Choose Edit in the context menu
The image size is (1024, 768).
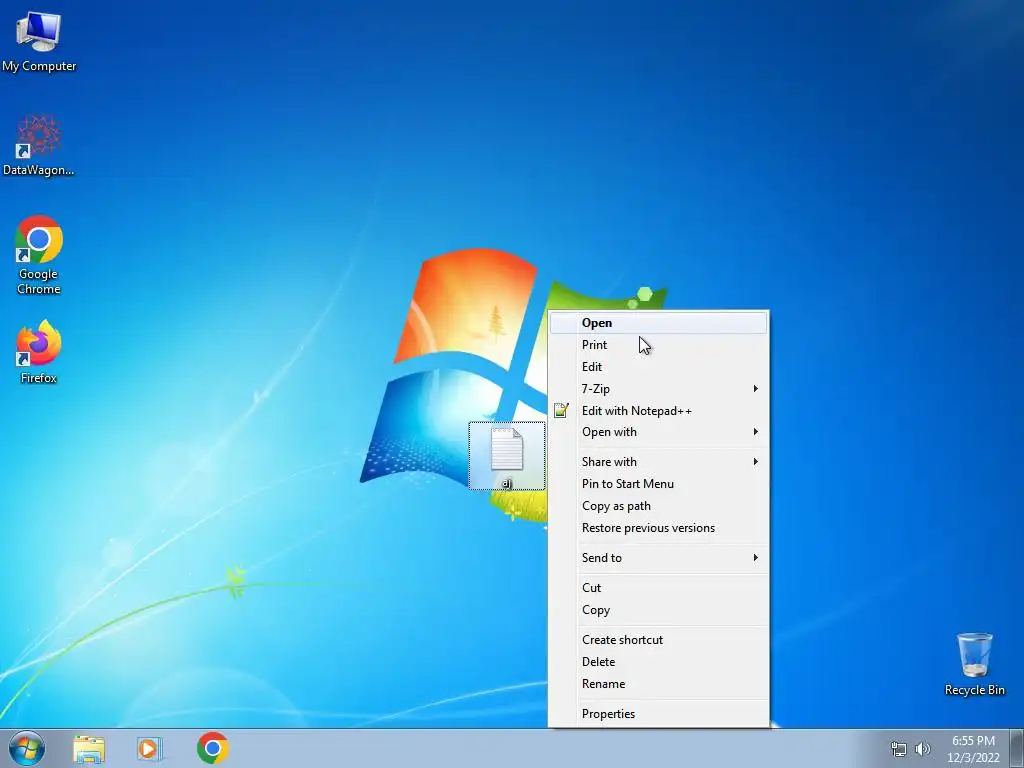[x=658, y=367]
